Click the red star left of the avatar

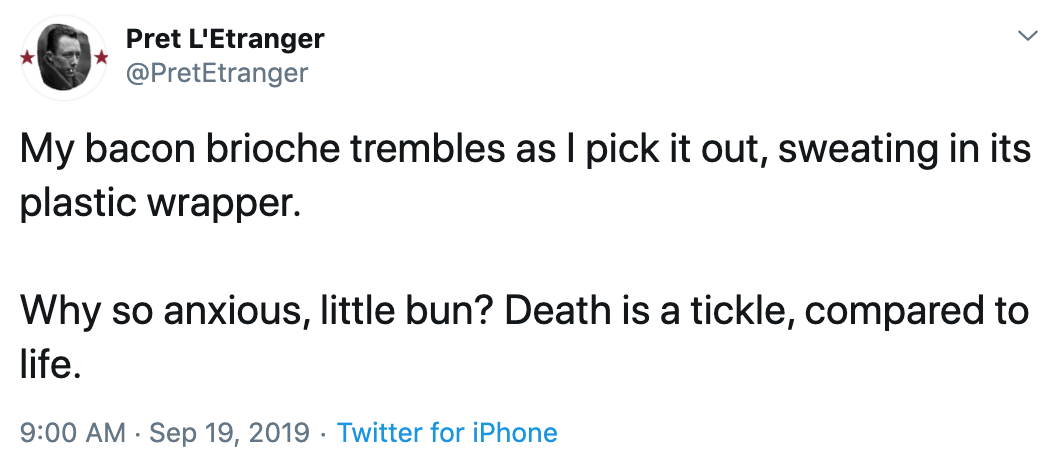coord(27,58)
